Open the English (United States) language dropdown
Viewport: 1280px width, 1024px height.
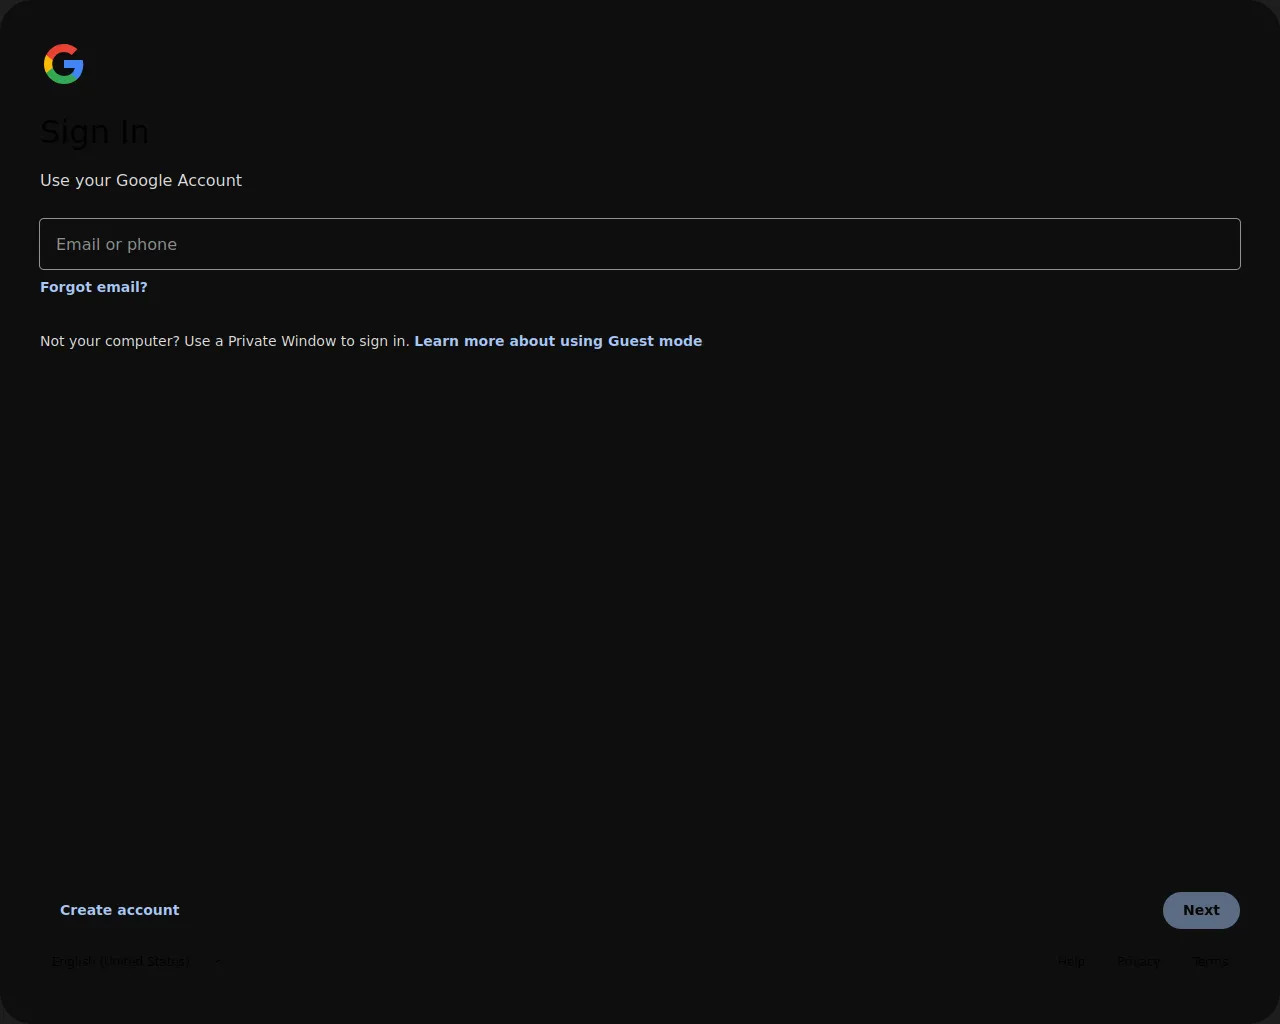(x=121, y=962)
